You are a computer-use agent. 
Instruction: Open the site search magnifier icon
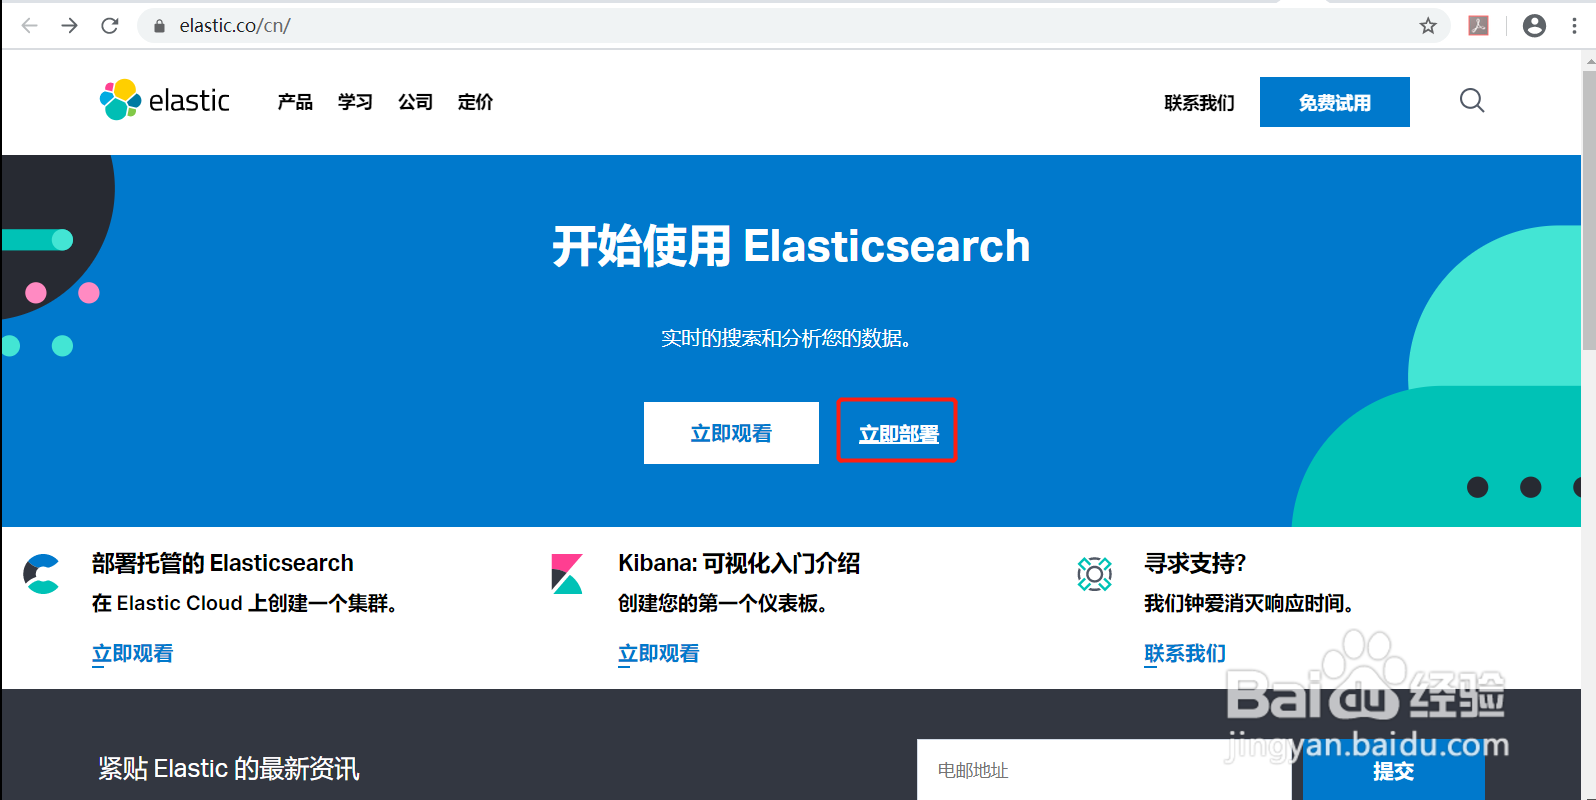pyautogui.click(x=1472, y=100)
